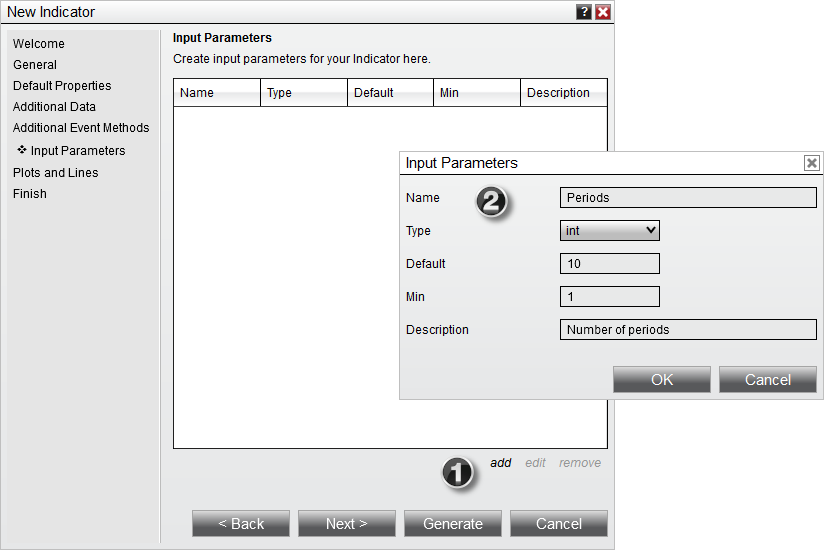Close the New Indicator window
This screenshot has height=550, width=824.
point(603,12)
